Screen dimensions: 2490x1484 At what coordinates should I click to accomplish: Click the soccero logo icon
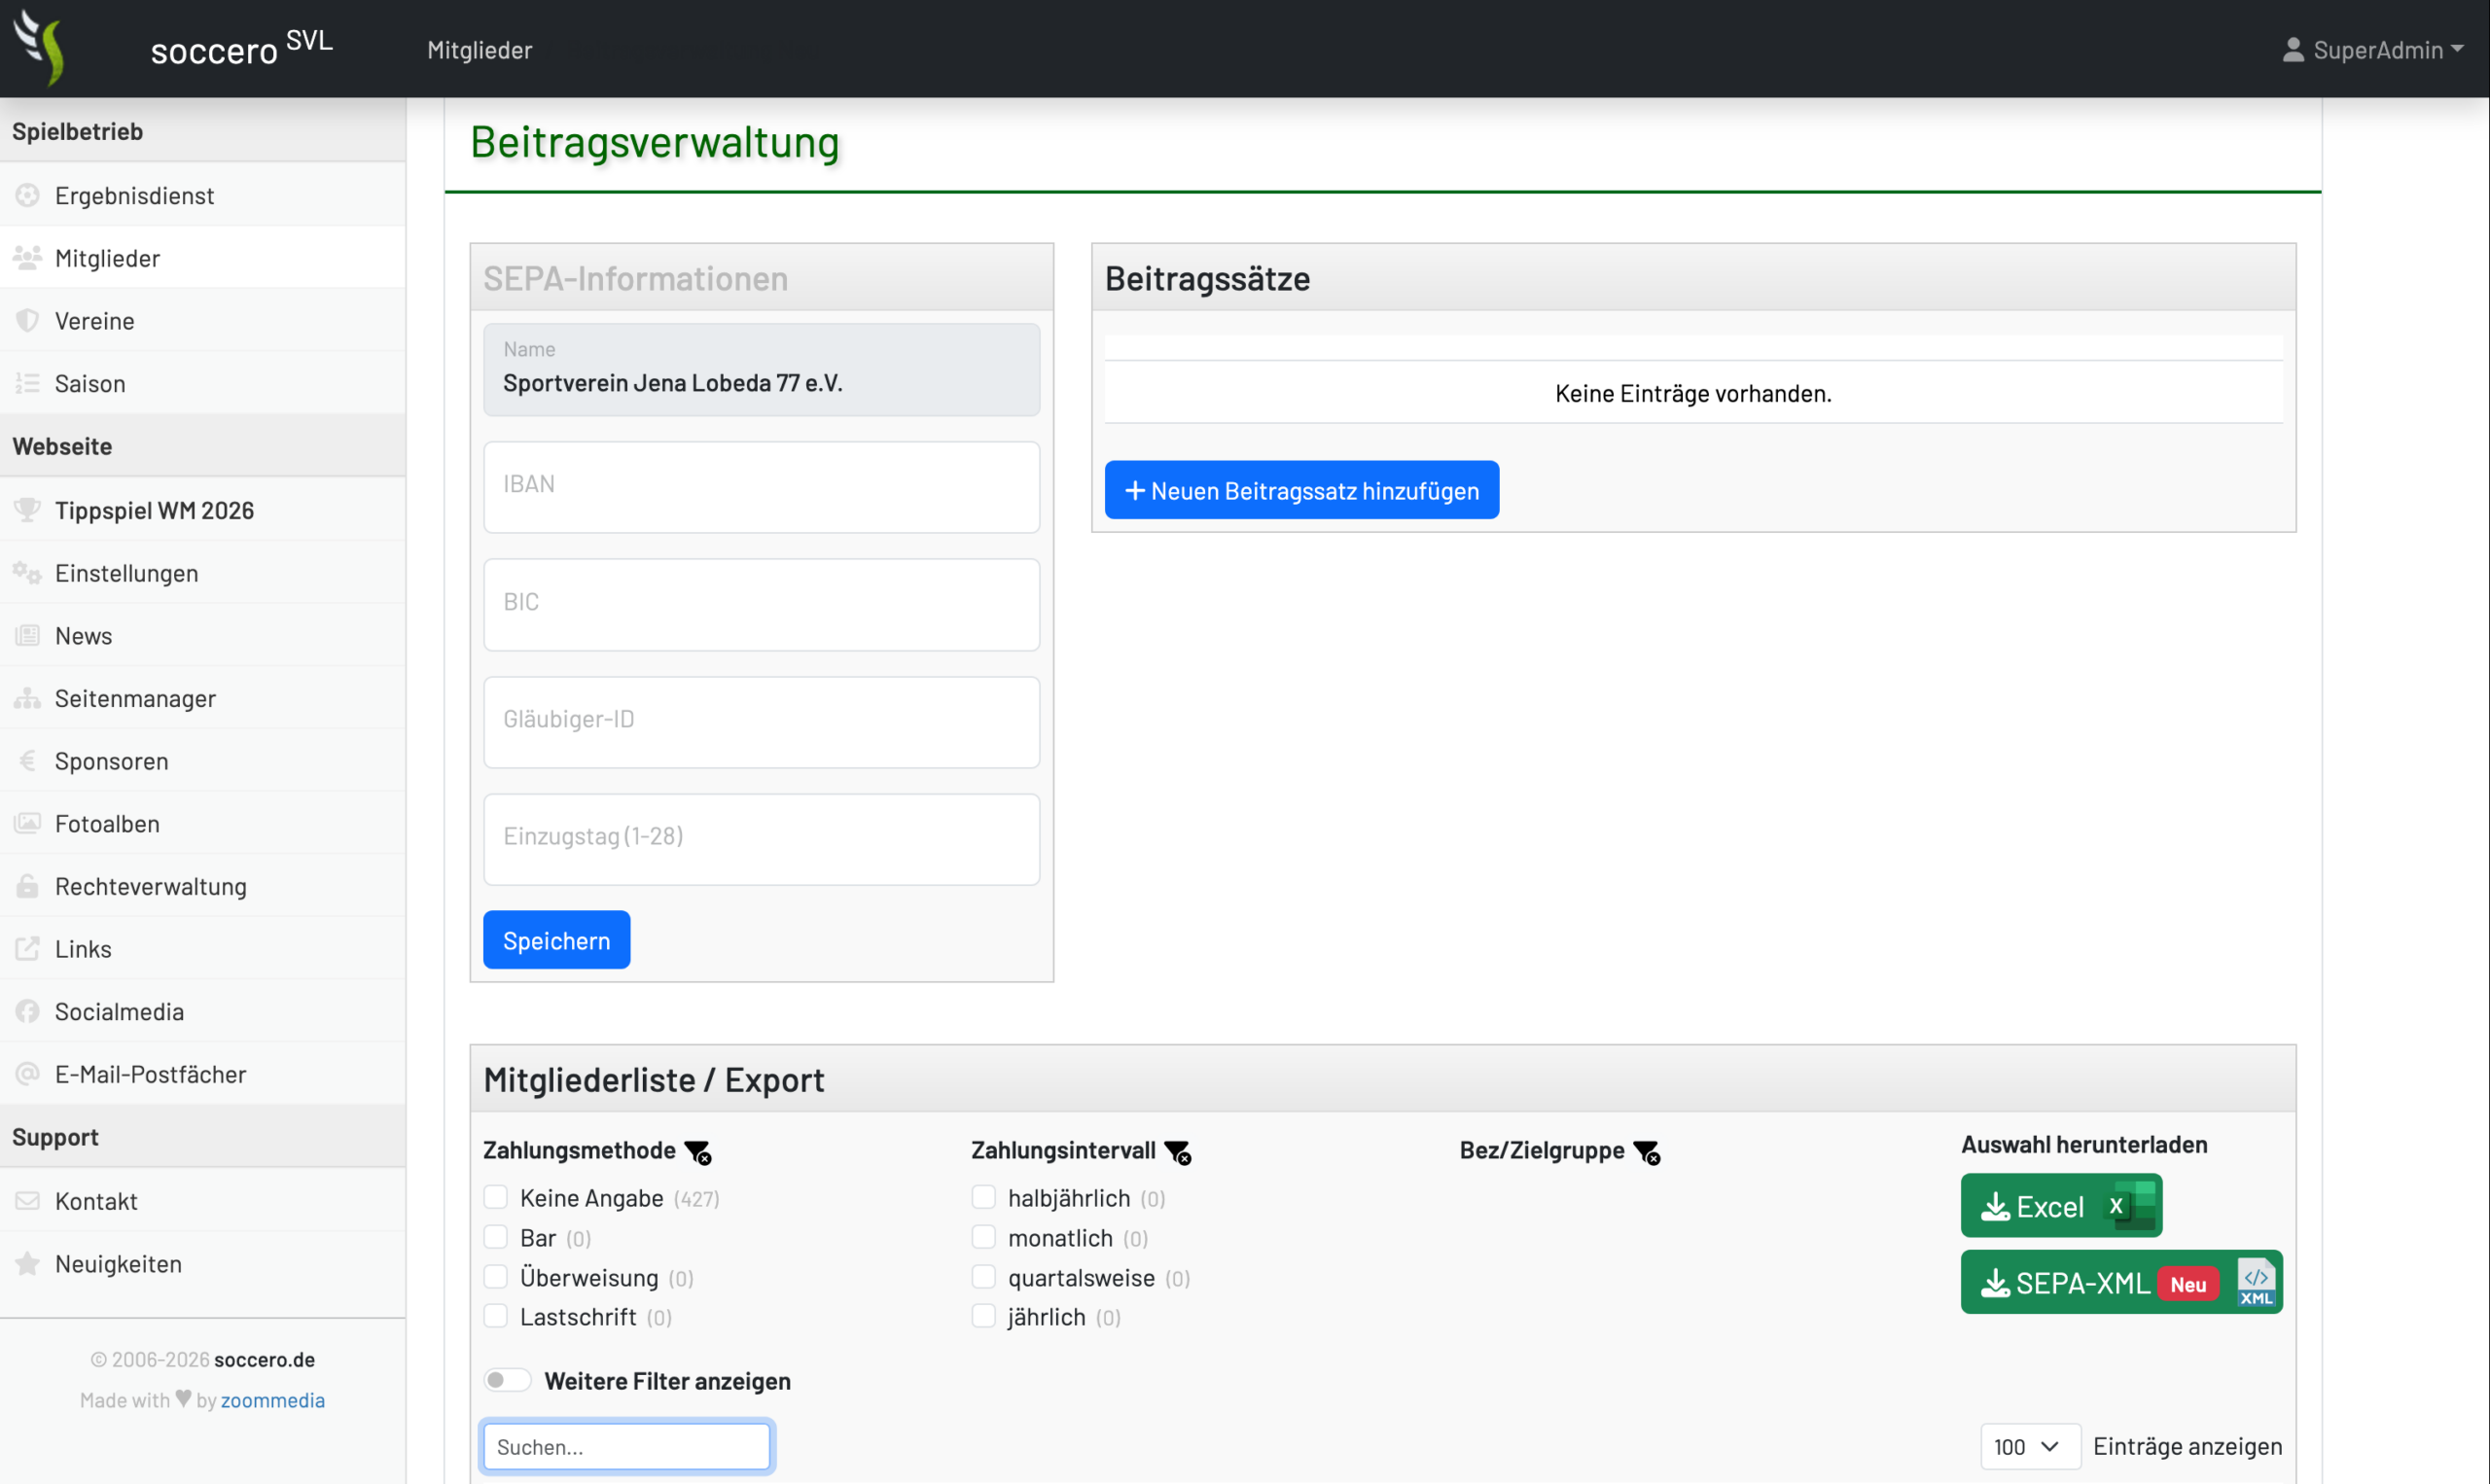(x=40, y=47)
